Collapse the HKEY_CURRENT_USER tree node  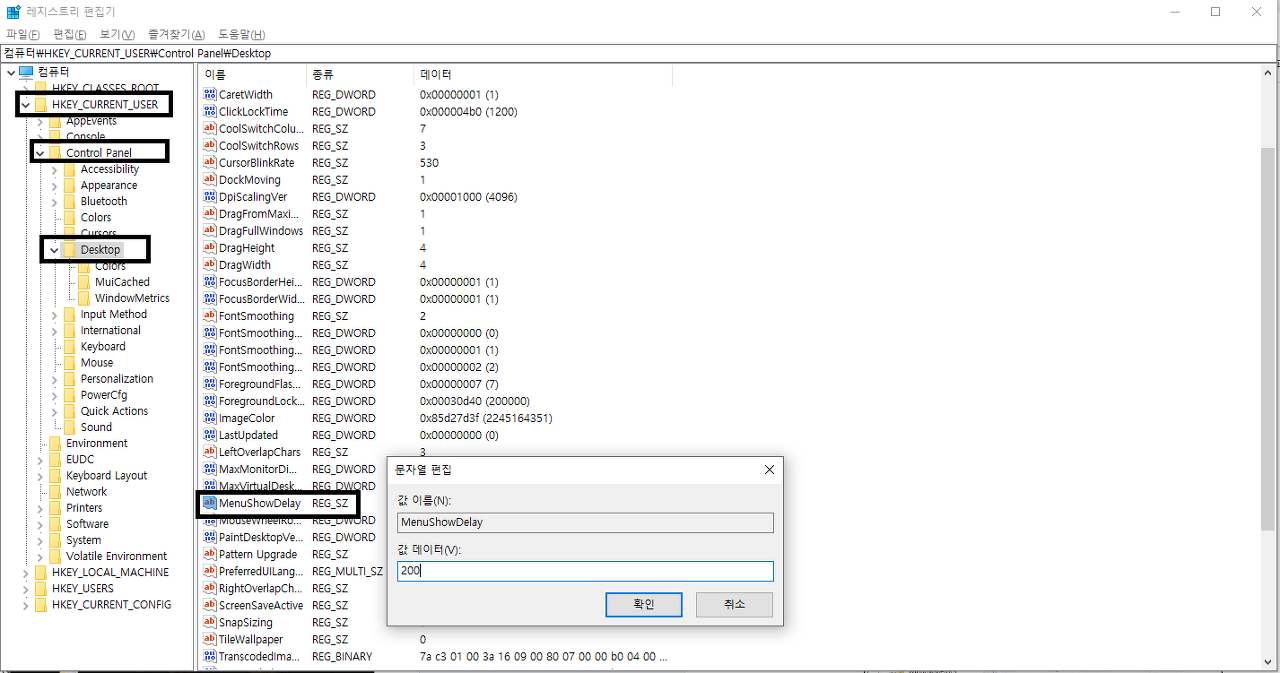pyautogui.click(x=25, y=104)
